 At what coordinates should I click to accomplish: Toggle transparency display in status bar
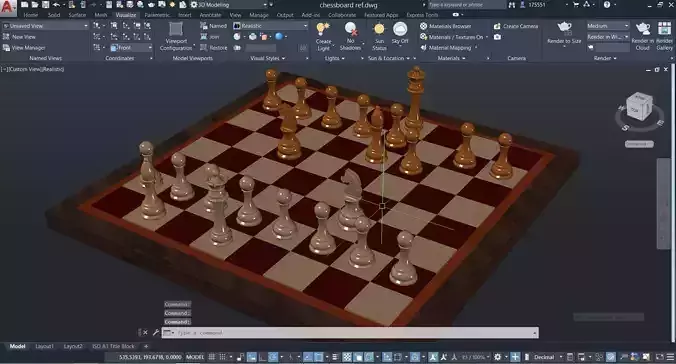click(347, 357)
